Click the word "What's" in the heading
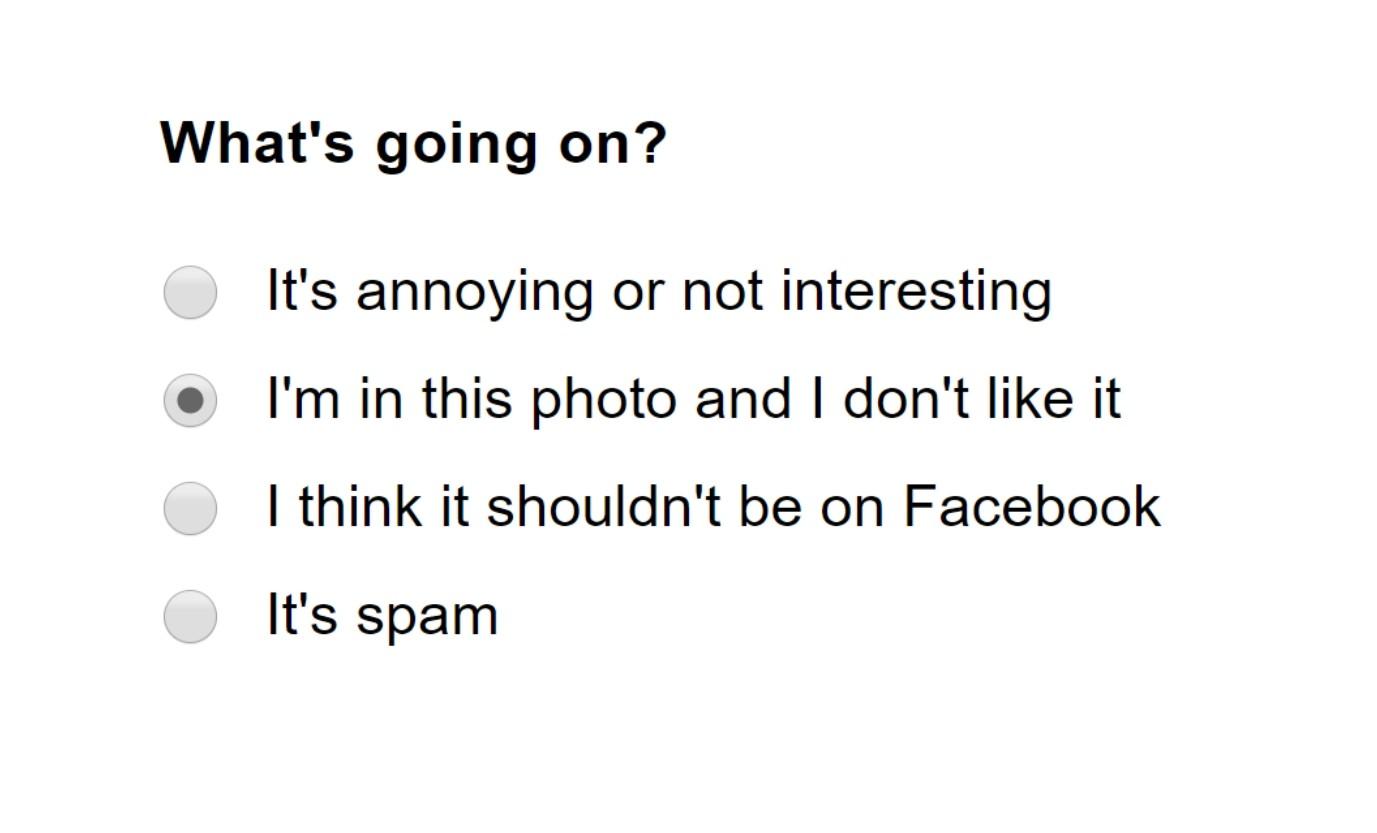1377x833 pixels. click(x=258, y=143)
